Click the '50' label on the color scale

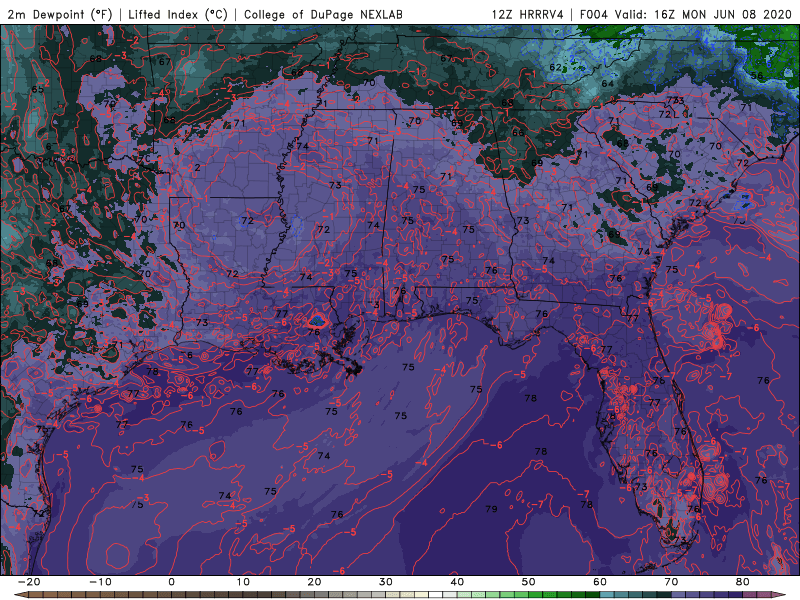tap(529, 582)
